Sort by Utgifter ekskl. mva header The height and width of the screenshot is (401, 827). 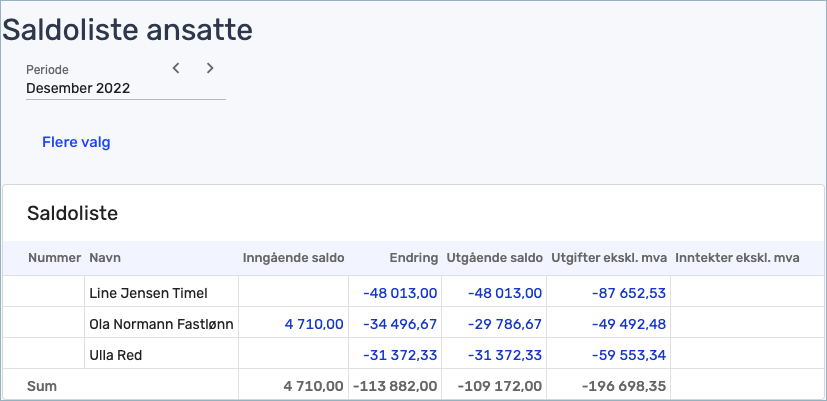click(x=609, y=258)
